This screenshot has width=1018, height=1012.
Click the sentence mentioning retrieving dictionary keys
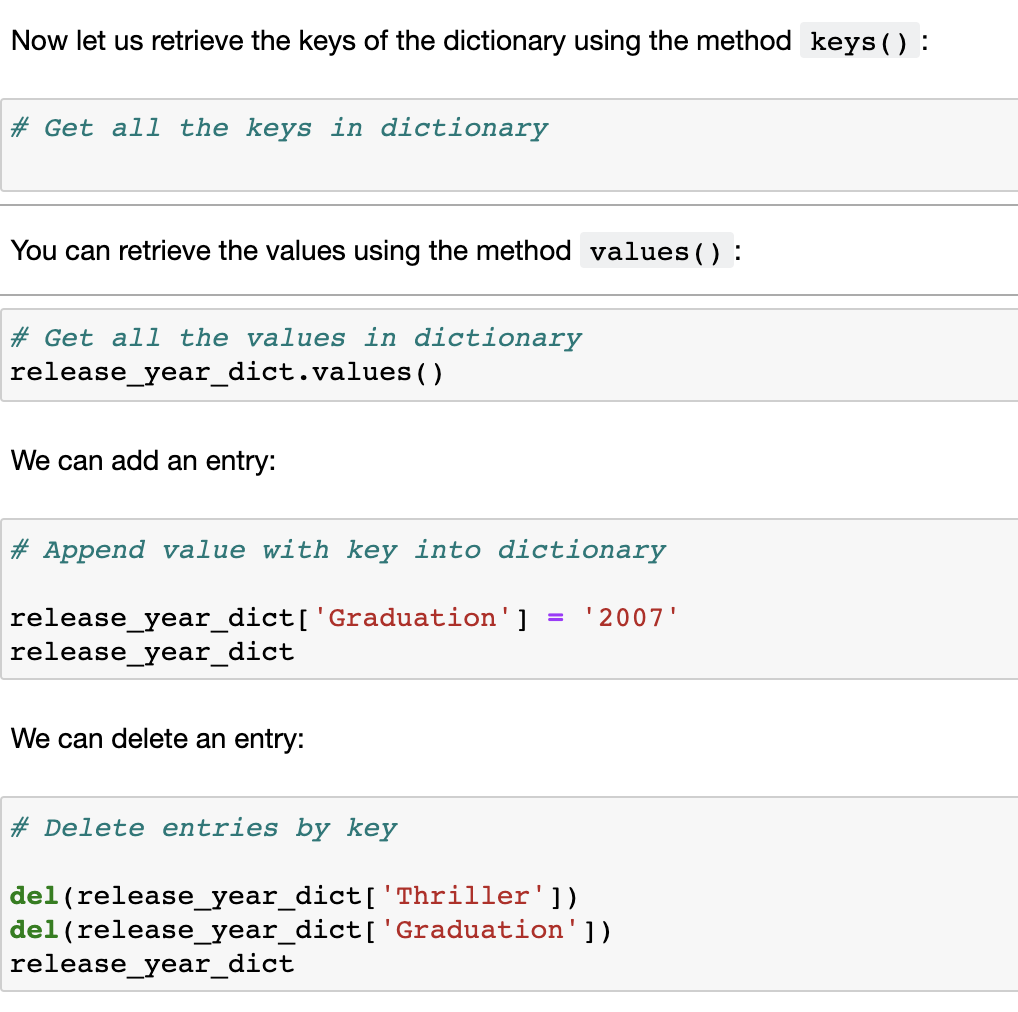pyautogui.click(x=400, y=41)
